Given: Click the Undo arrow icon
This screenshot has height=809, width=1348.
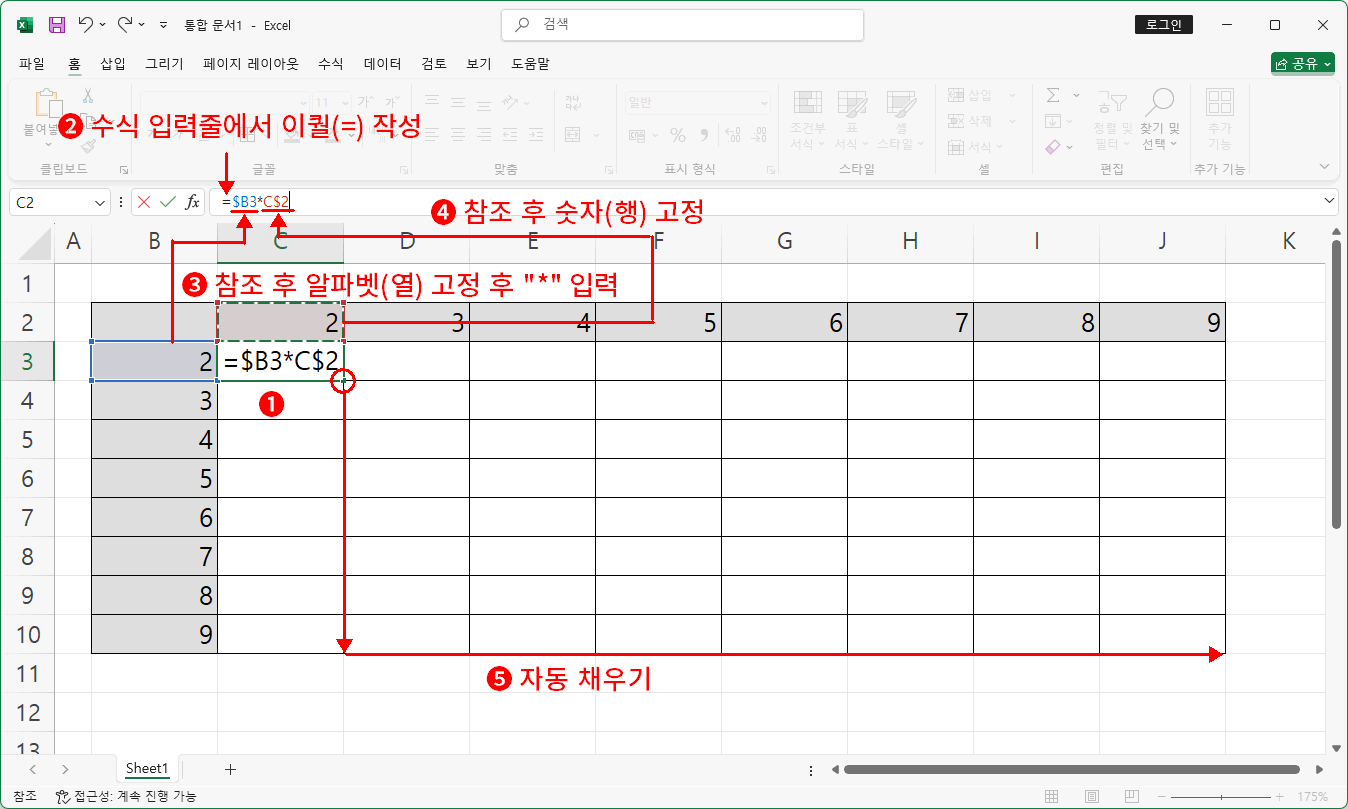Looking at the screenshot, I should [86, 24].
